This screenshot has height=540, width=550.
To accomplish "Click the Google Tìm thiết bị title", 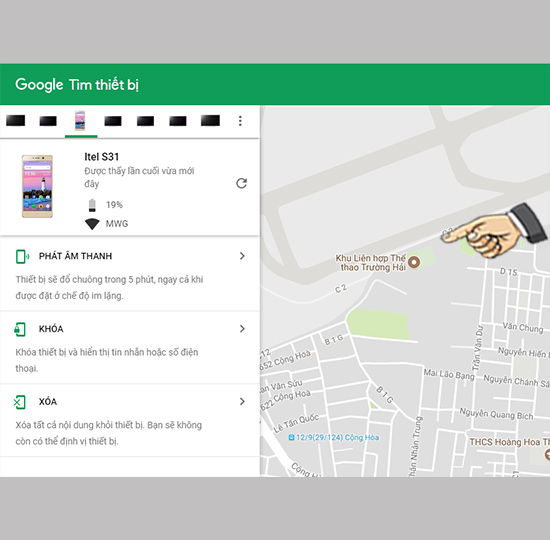I will tap(77, 85).
